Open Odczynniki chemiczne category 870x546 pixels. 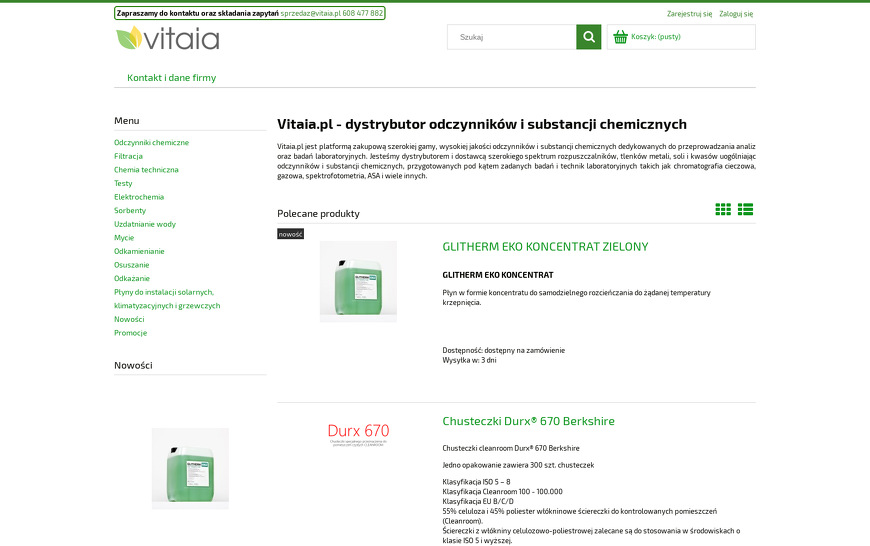[x=151, y=143]
